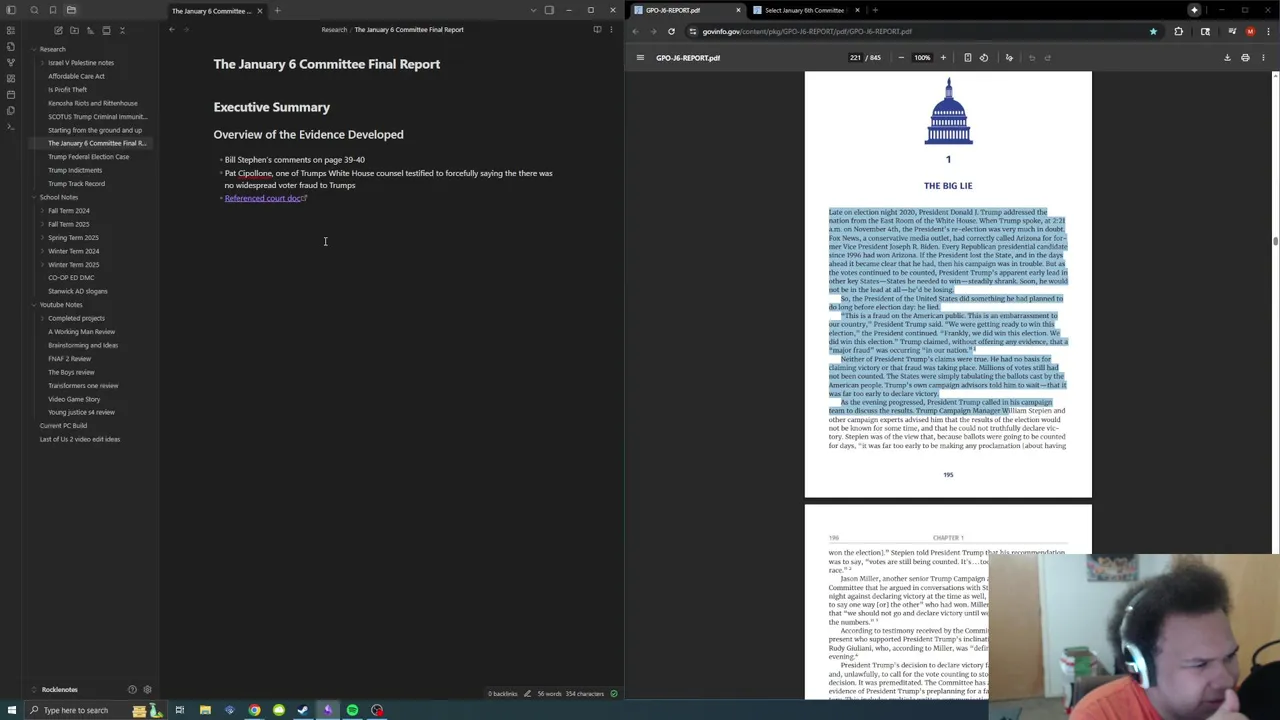Viewport: 1280px width, 720px height.
Task: Open Kenosha Riots and Rittenhouse note
Action: point(93,103)
